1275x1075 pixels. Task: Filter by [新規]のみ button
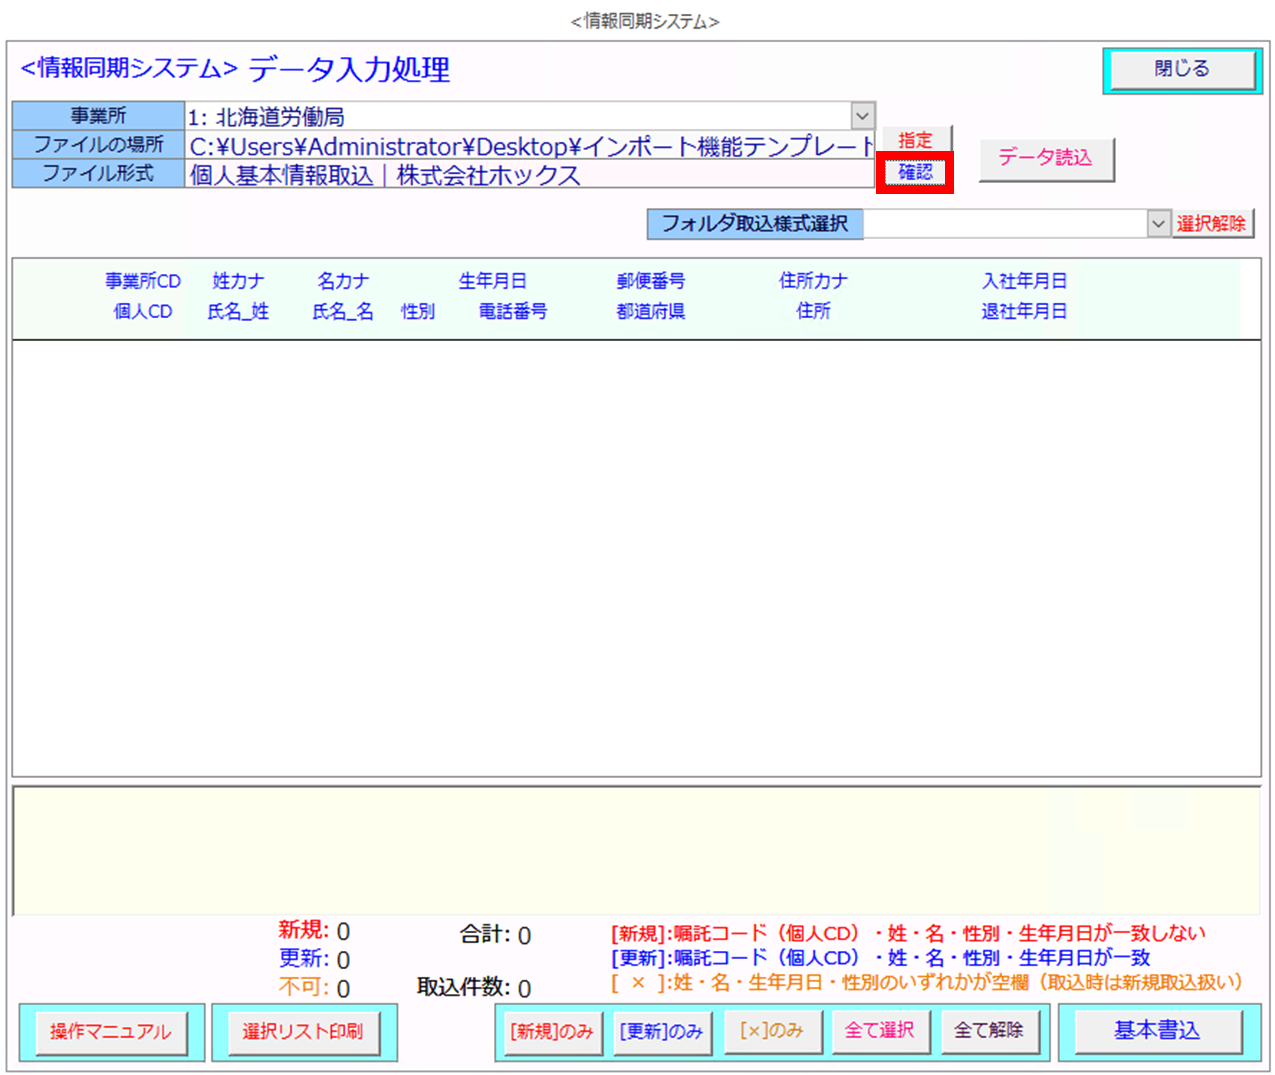point(551,1031)
